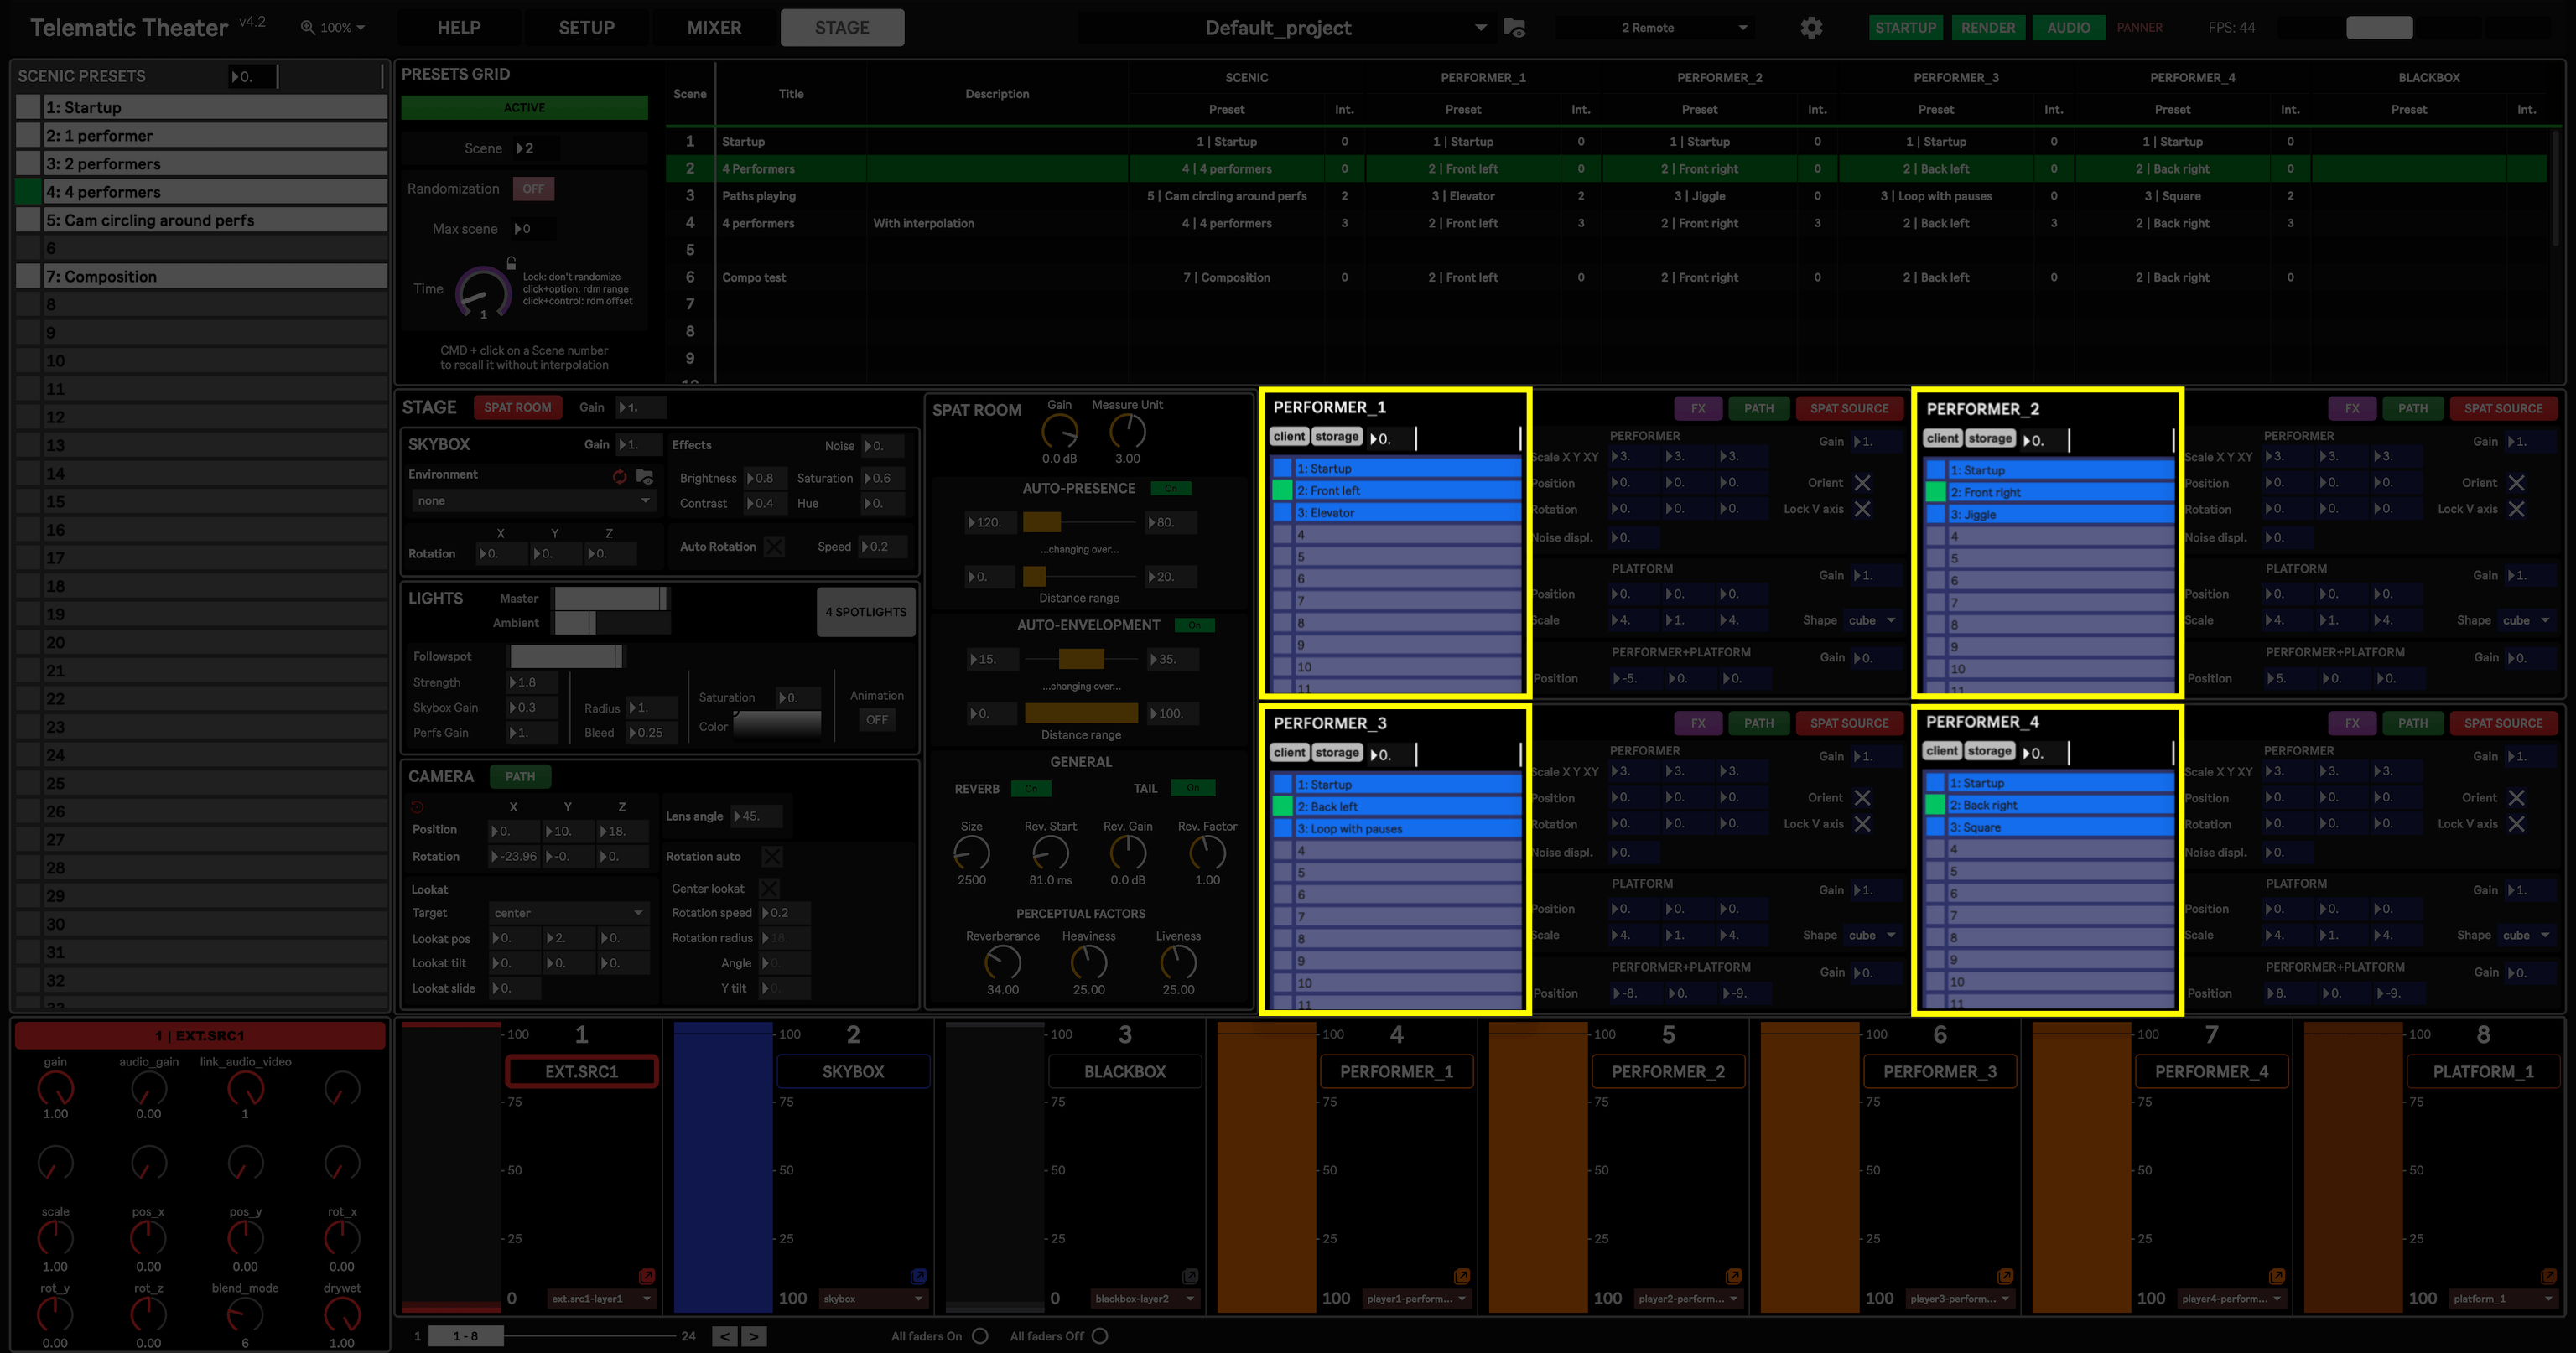This screenshot has width=2576, height=1353.
Task: Switch to the MIXER tab
Action: pyautogui.click(x=714, y=28)
